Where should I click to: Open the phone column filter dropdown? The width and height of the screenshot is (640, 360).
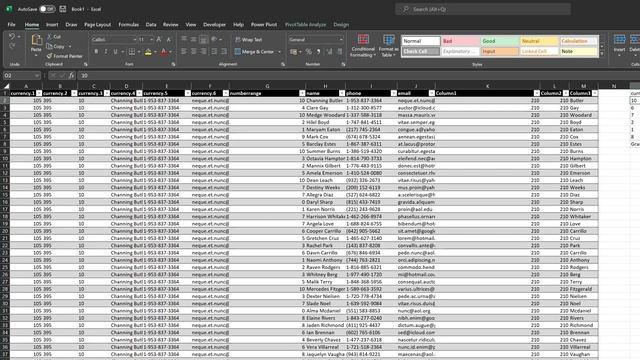click(x=393, y=93)
